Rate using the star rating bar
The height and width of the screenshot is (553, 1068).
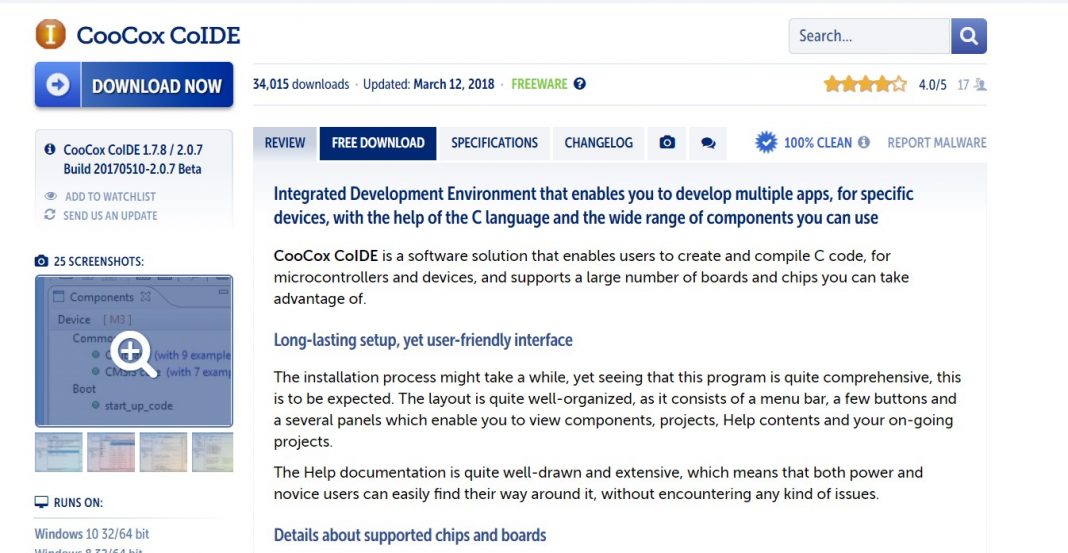coord(865,85)
